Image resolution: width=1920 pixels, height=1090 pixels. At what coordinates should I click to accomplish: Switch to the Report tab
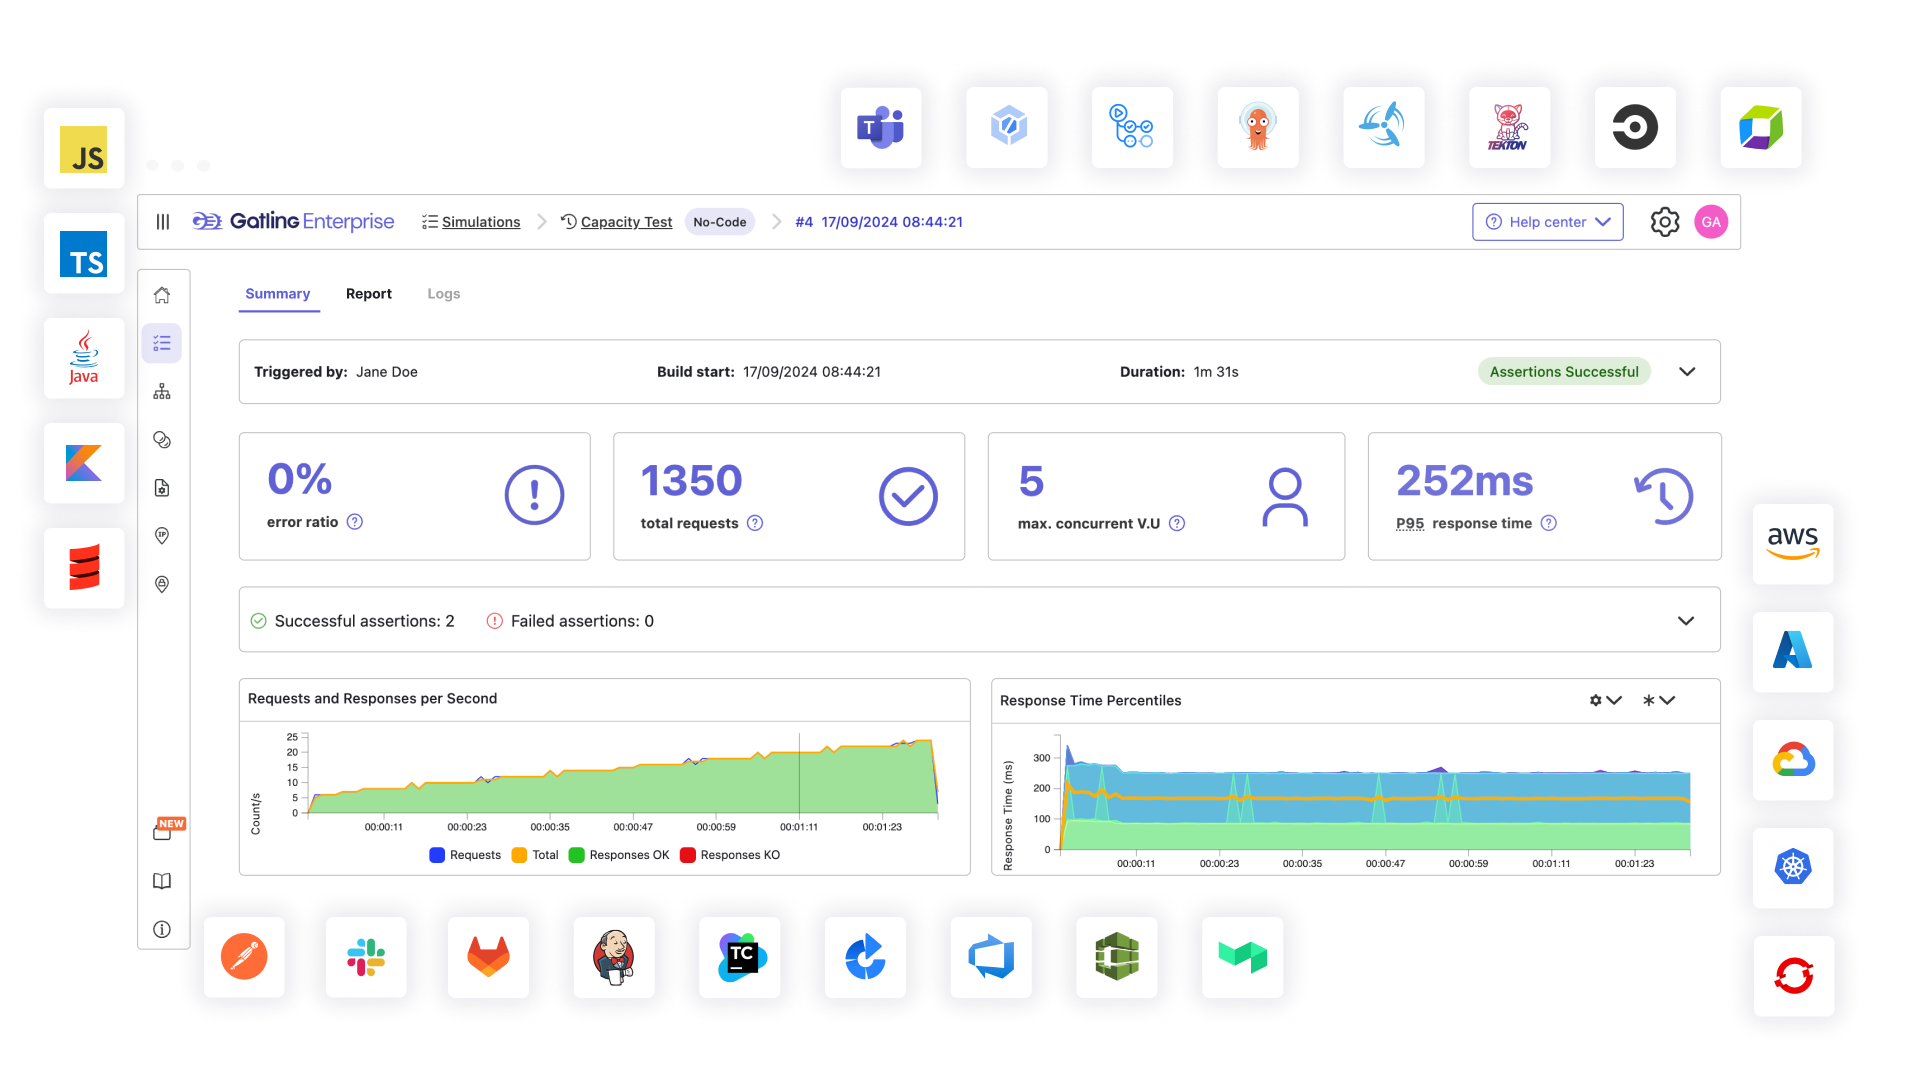click(369, 294)
